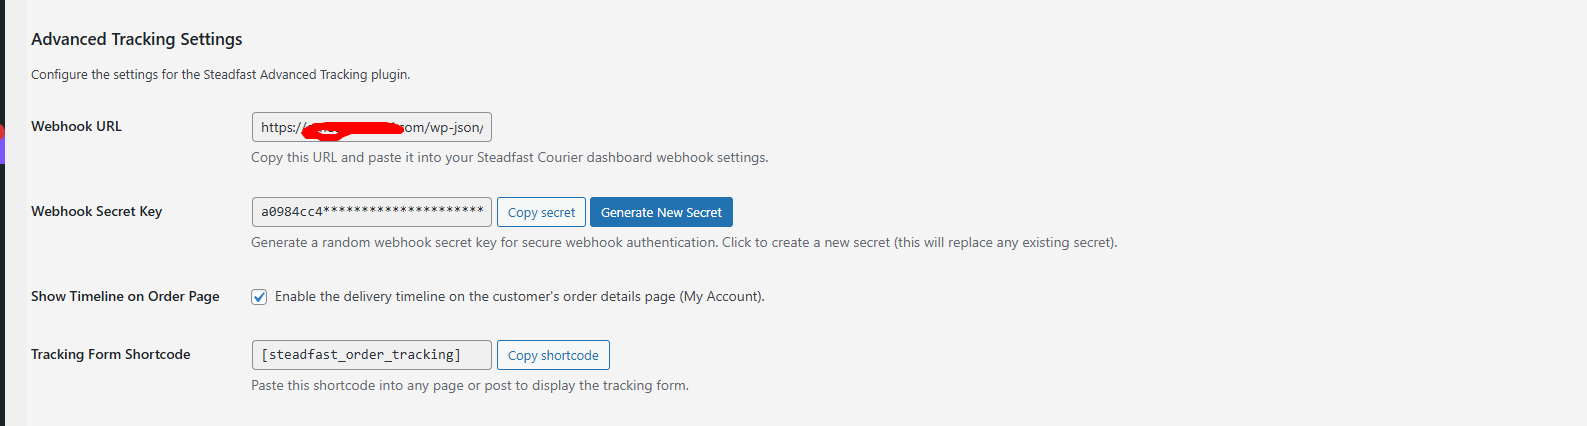Click the 'Paste this shortcode' help text
The width and height of the screenshot is (1587, 426).
[x=469, y=386]
